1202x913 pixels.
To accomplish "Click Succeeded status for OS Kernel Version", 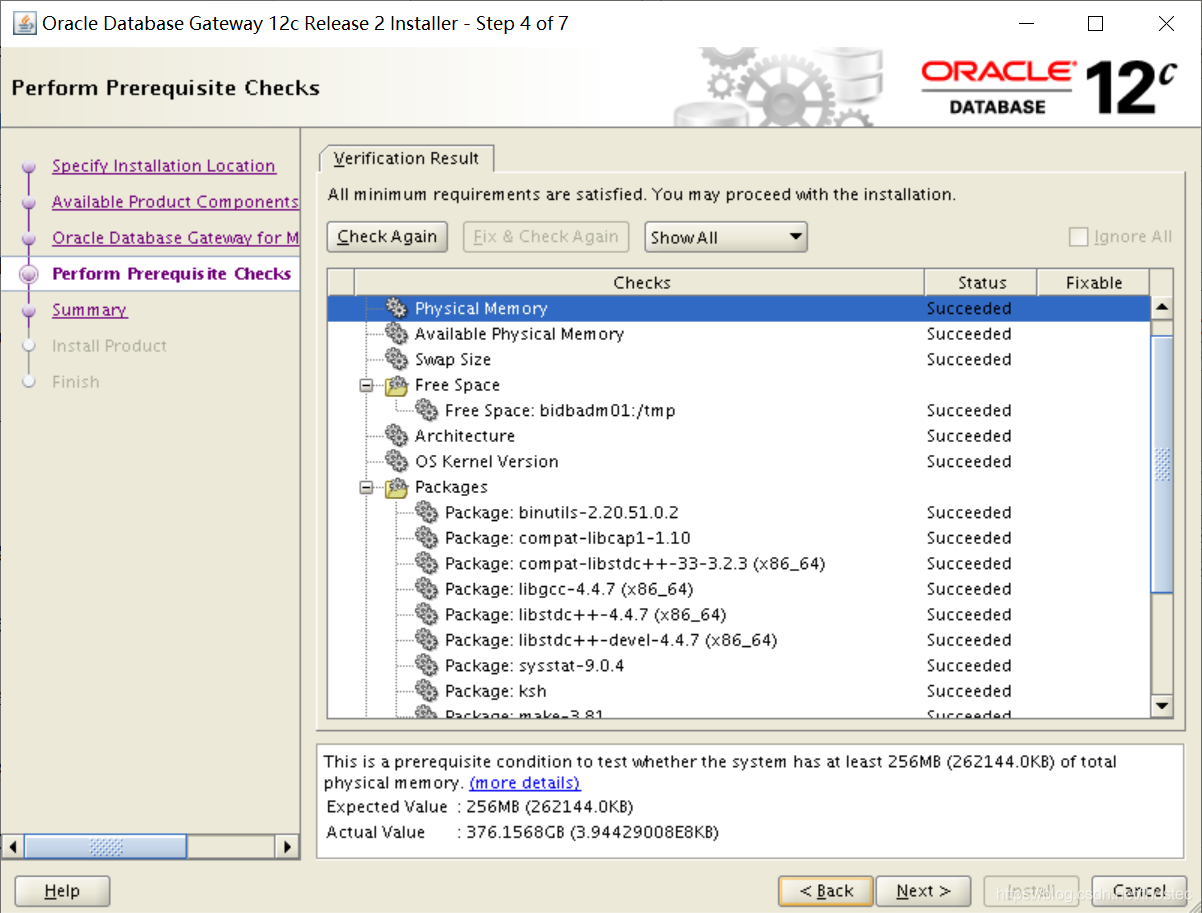I will (969, 462).
